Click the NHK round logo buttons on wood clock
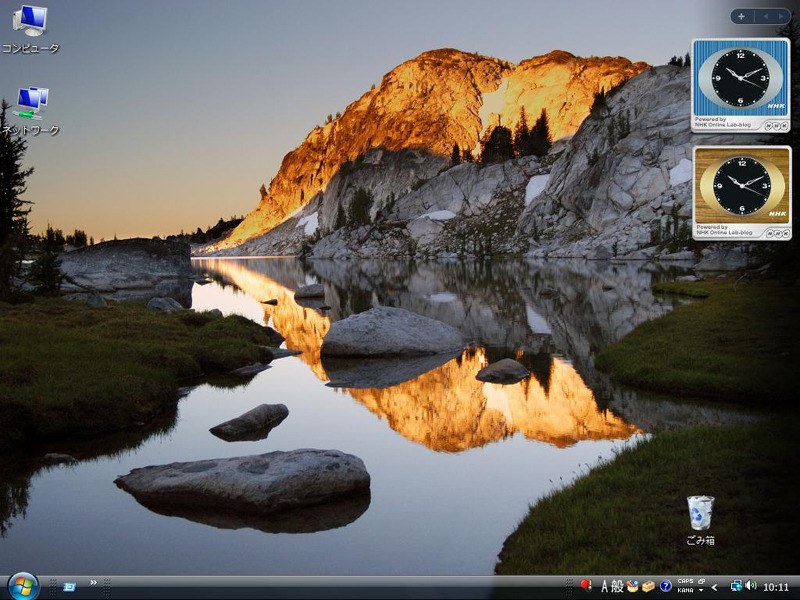 [x=777, y=233]
